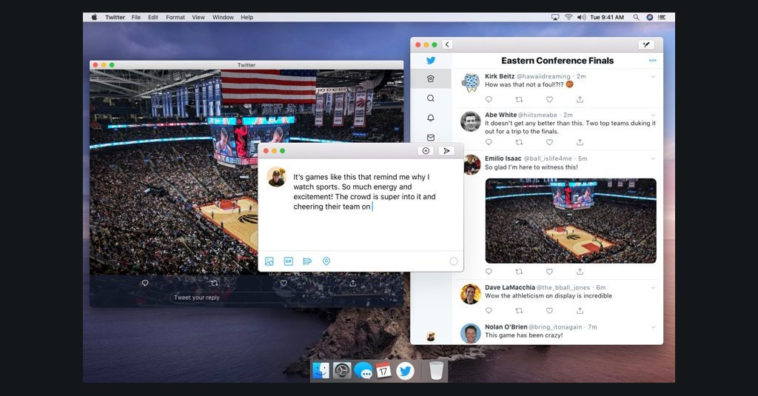Reply to Kirk Beitz's tweet
Screen dimensions: 758x396
(489, 99)
